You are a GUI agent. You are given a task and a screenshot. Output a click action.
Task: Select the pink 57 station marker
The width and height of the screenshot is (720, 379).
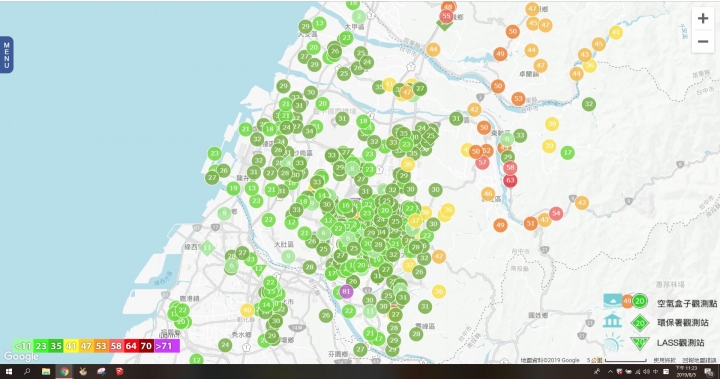[x=482, y=162]
